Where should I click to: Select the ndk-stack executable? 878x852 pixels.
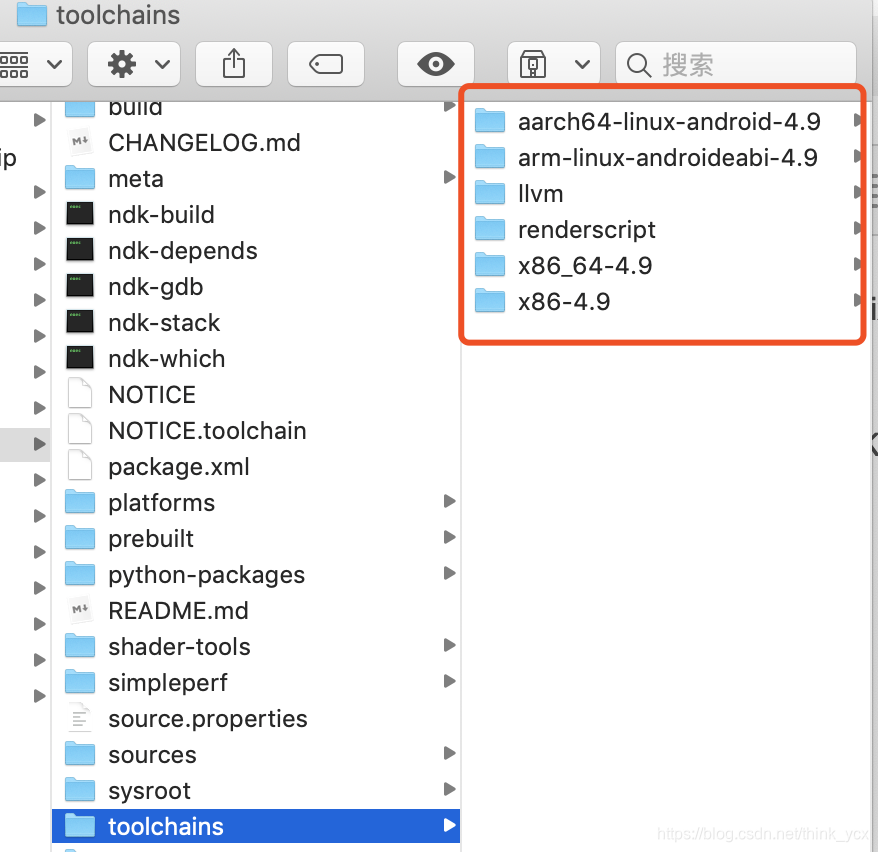coord(256,322)
